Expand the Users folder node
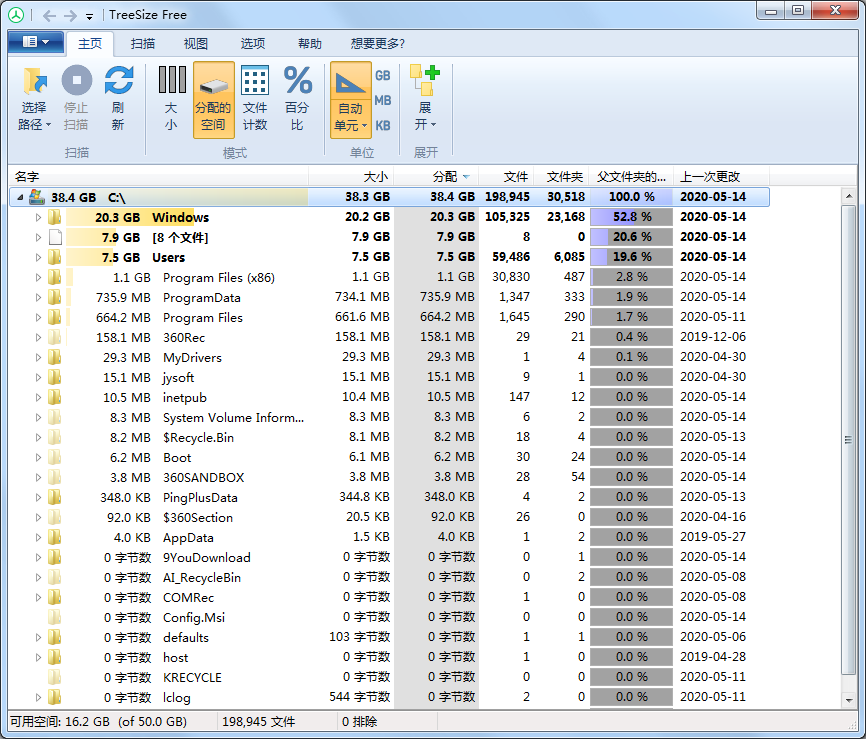The height and width of the screenshot is (739, 866). [x=36, y=257]
